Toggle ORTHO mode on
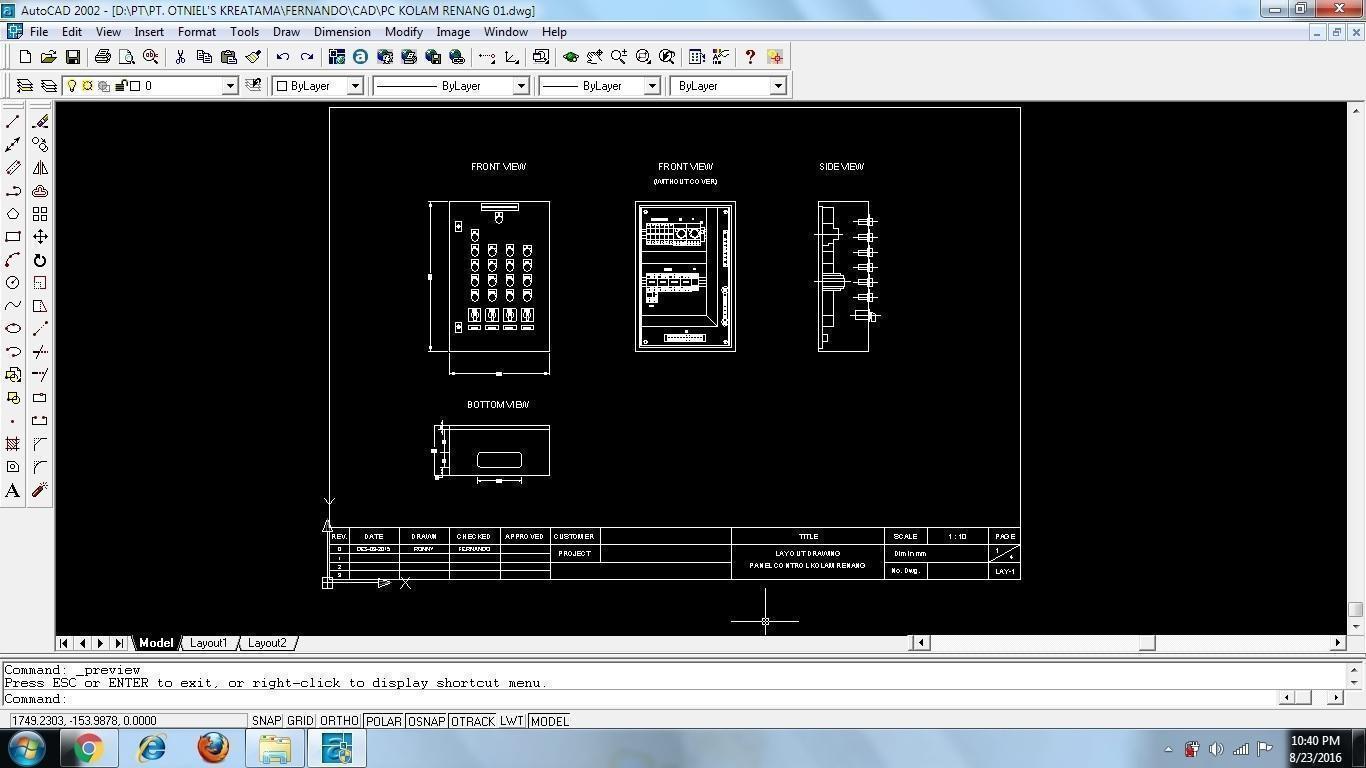 pos(339,721)
